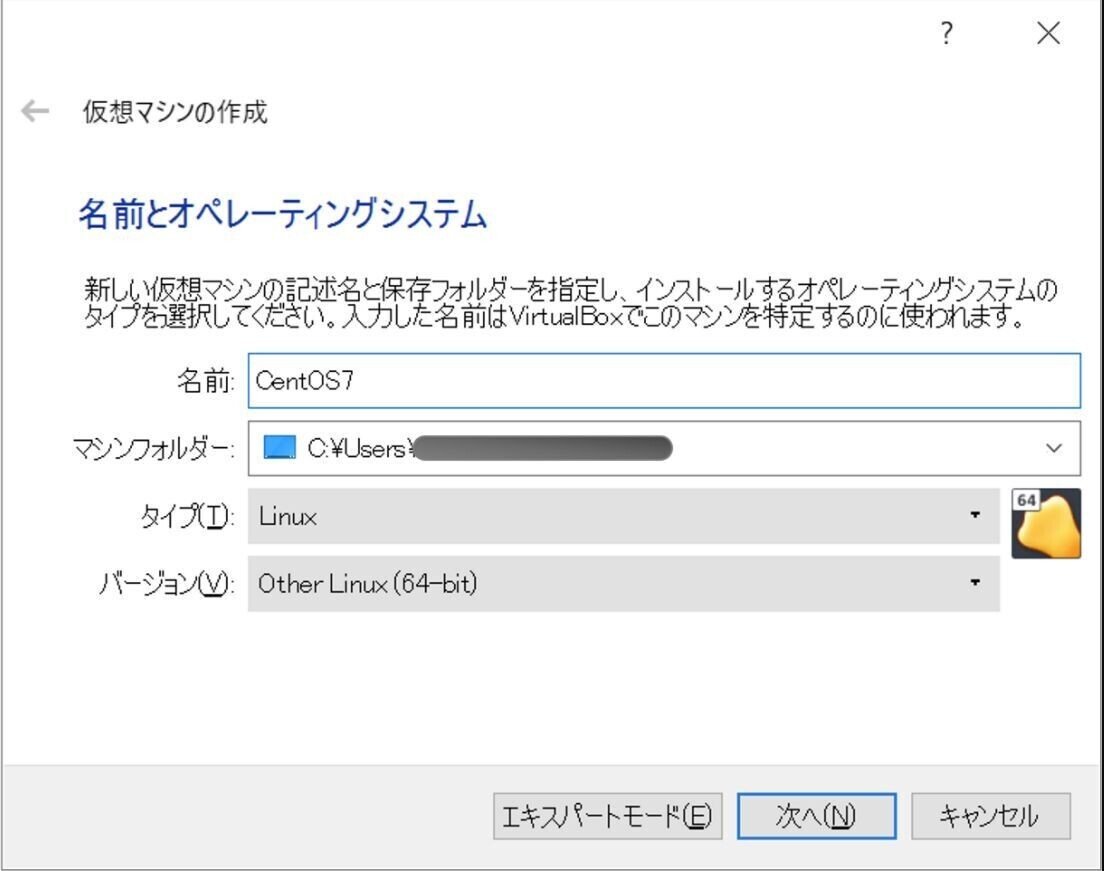Viewport: 1104px width, 871px height.
Task: Click the バージョン(V) label
Action: [x=167, y=584]
